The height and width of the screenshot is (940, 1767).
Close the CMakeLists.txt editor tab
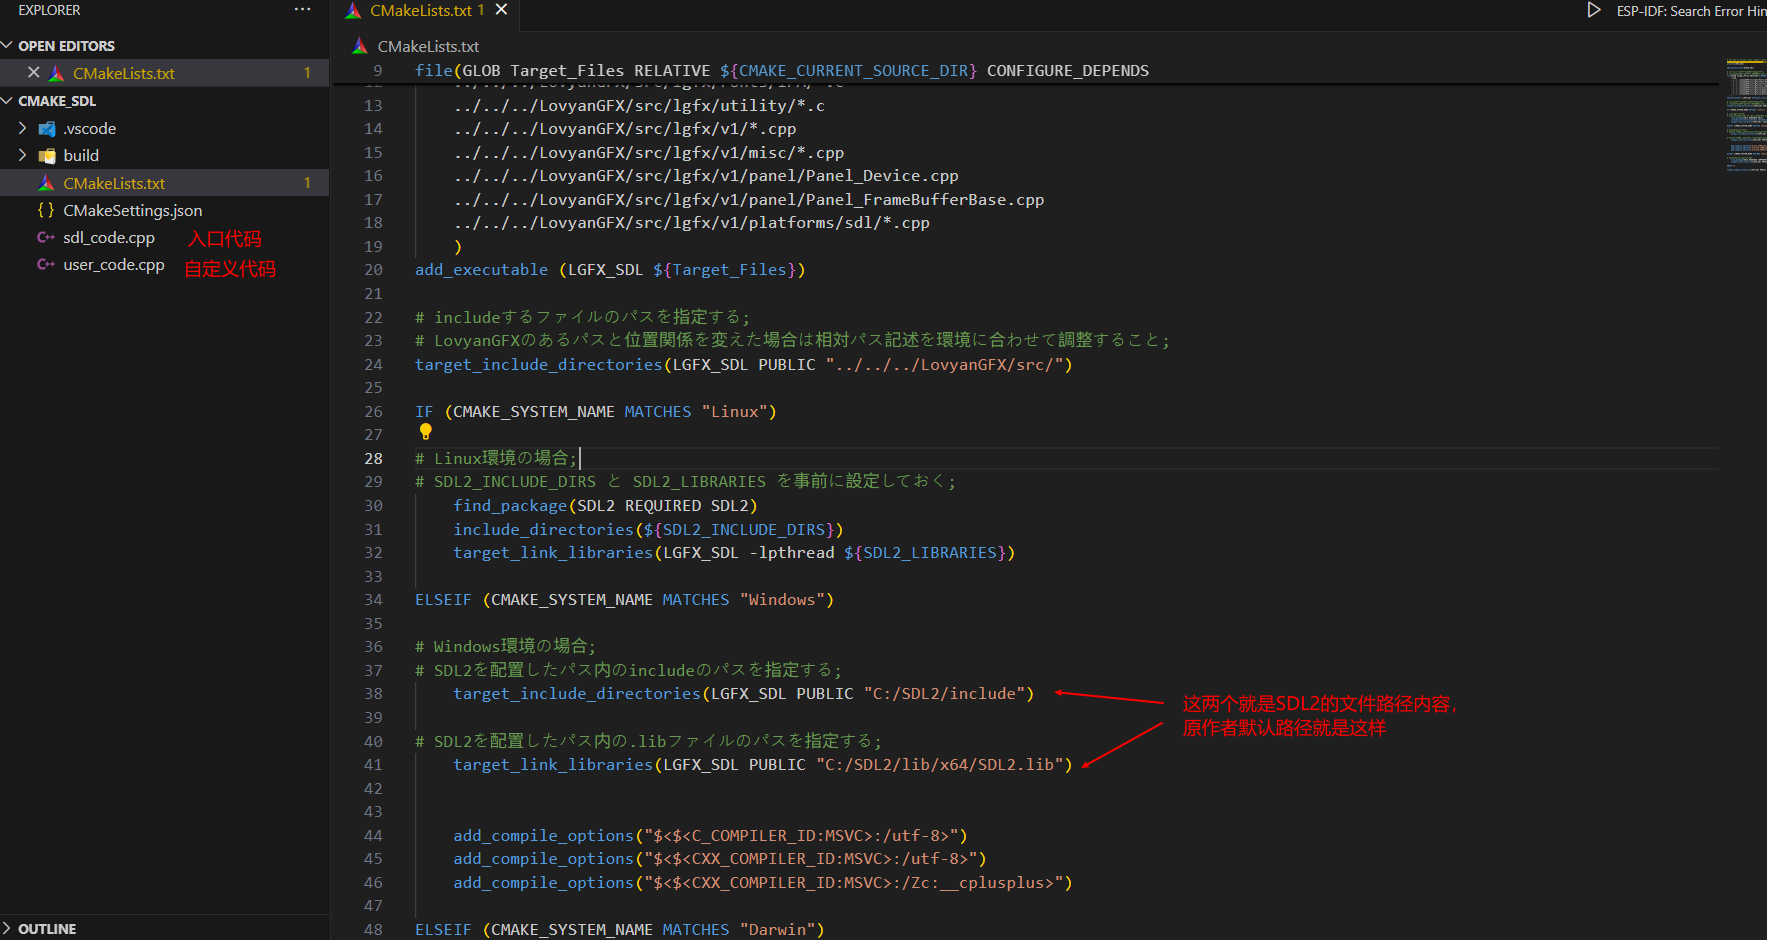502,10
